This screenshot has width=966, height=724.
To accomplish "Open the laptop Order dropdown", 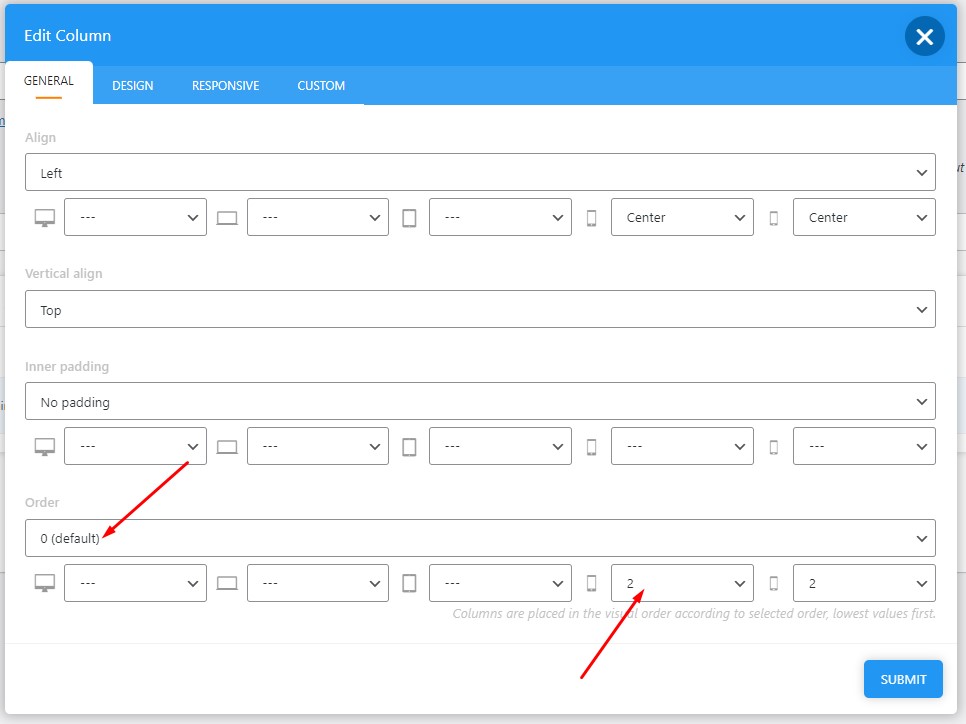I will click(x=318, y=583).
